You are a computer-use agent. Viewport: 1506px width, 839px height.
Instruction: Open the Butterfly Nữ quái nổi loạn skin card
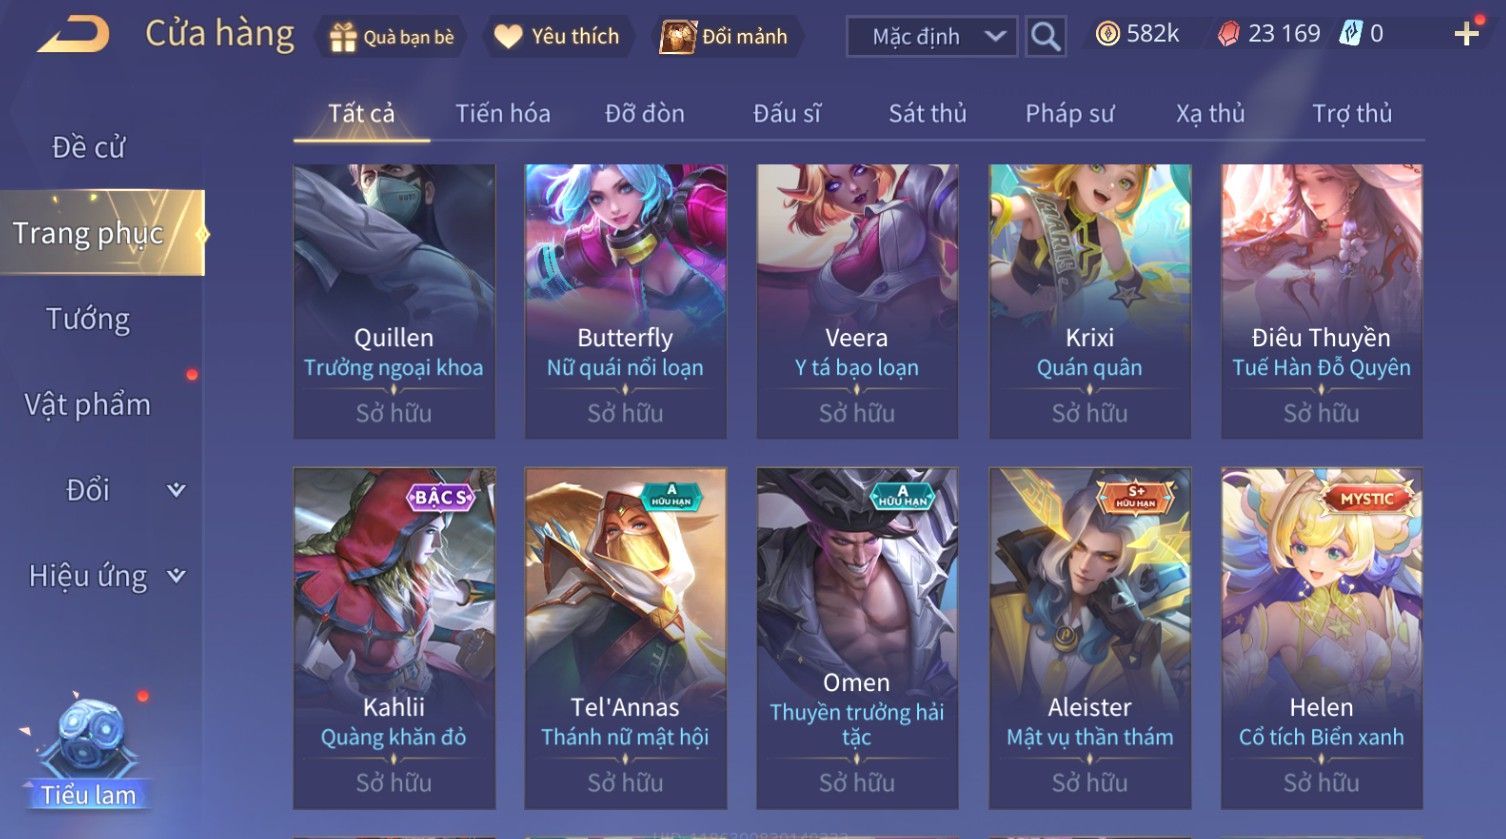(626, 301)
